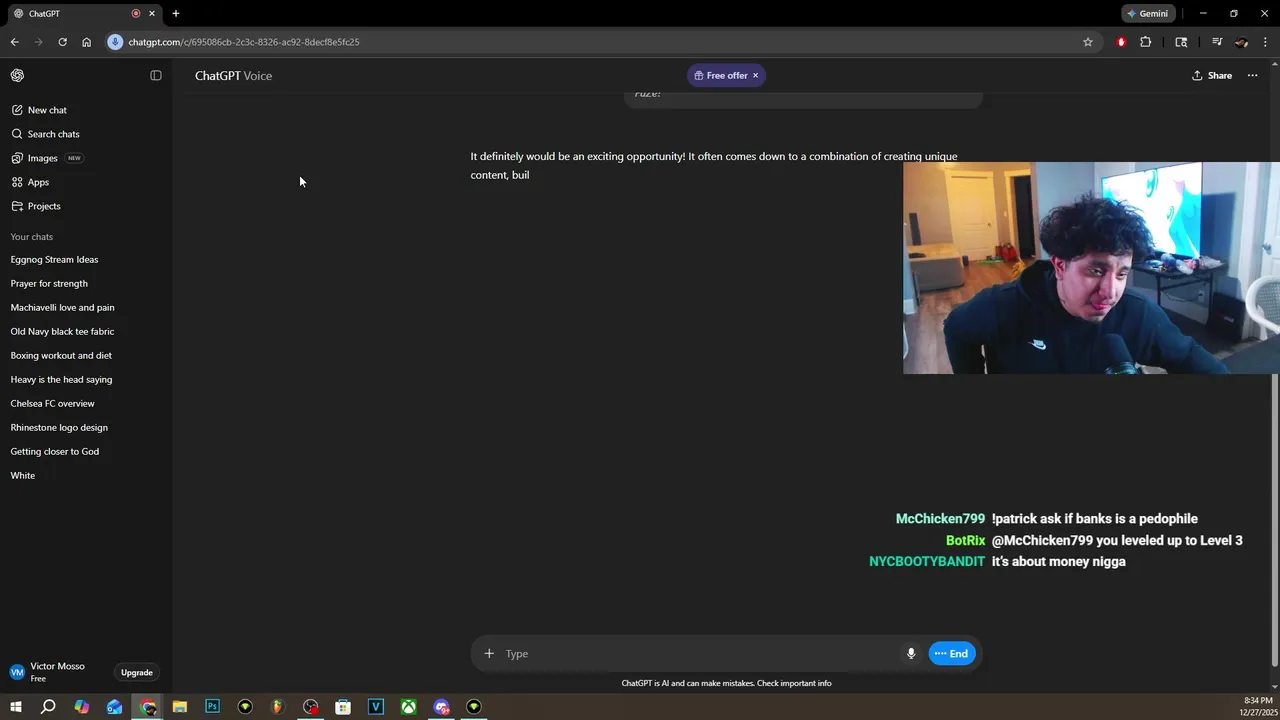Click the address bar URL
The width and height of the screenshot is (1280, 720).
click(243, 42)
